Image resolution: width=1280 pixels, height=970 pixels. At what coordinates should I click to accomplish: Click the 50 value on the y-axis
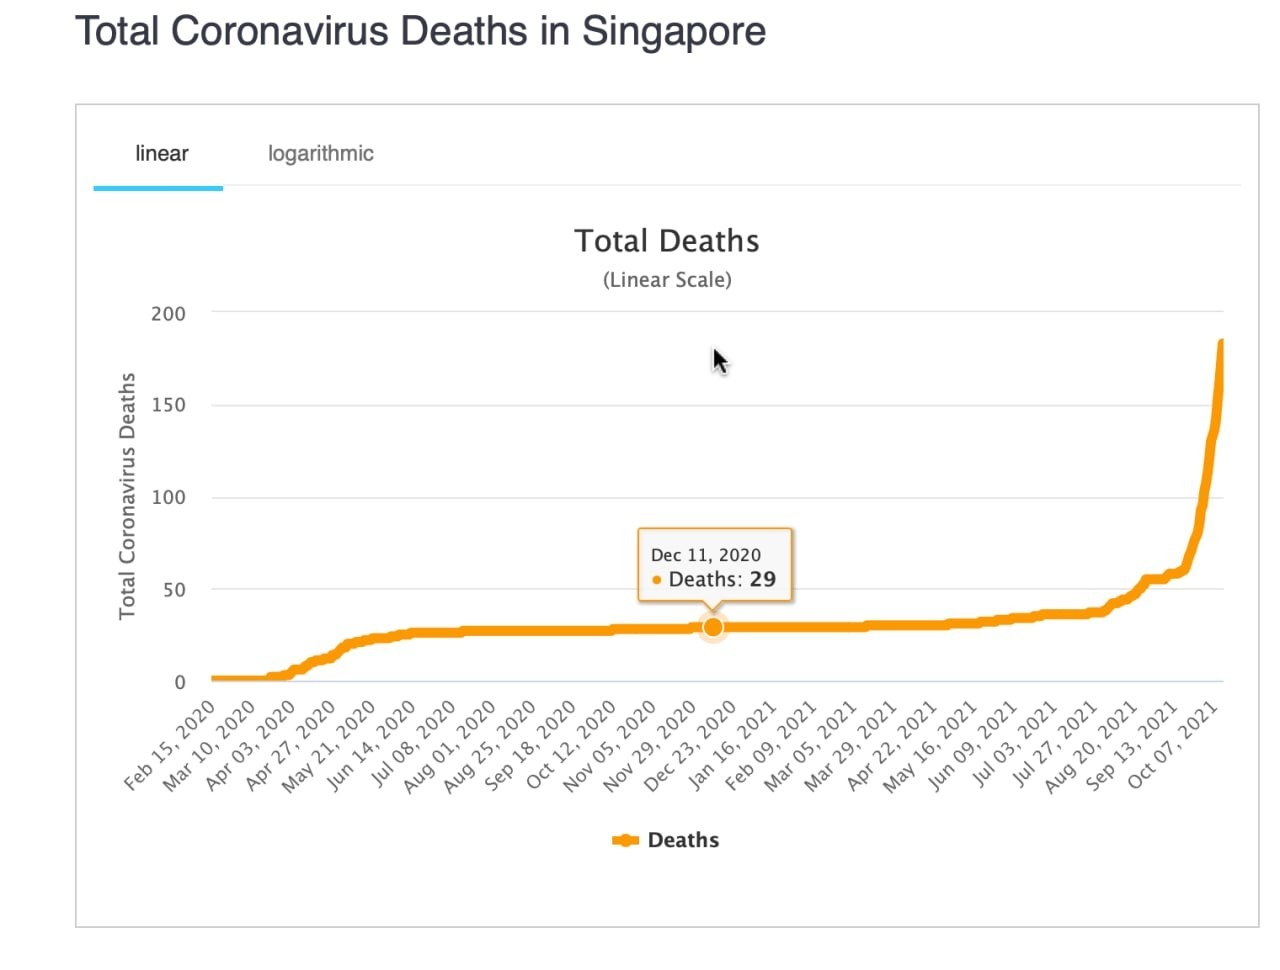[173, 589]
